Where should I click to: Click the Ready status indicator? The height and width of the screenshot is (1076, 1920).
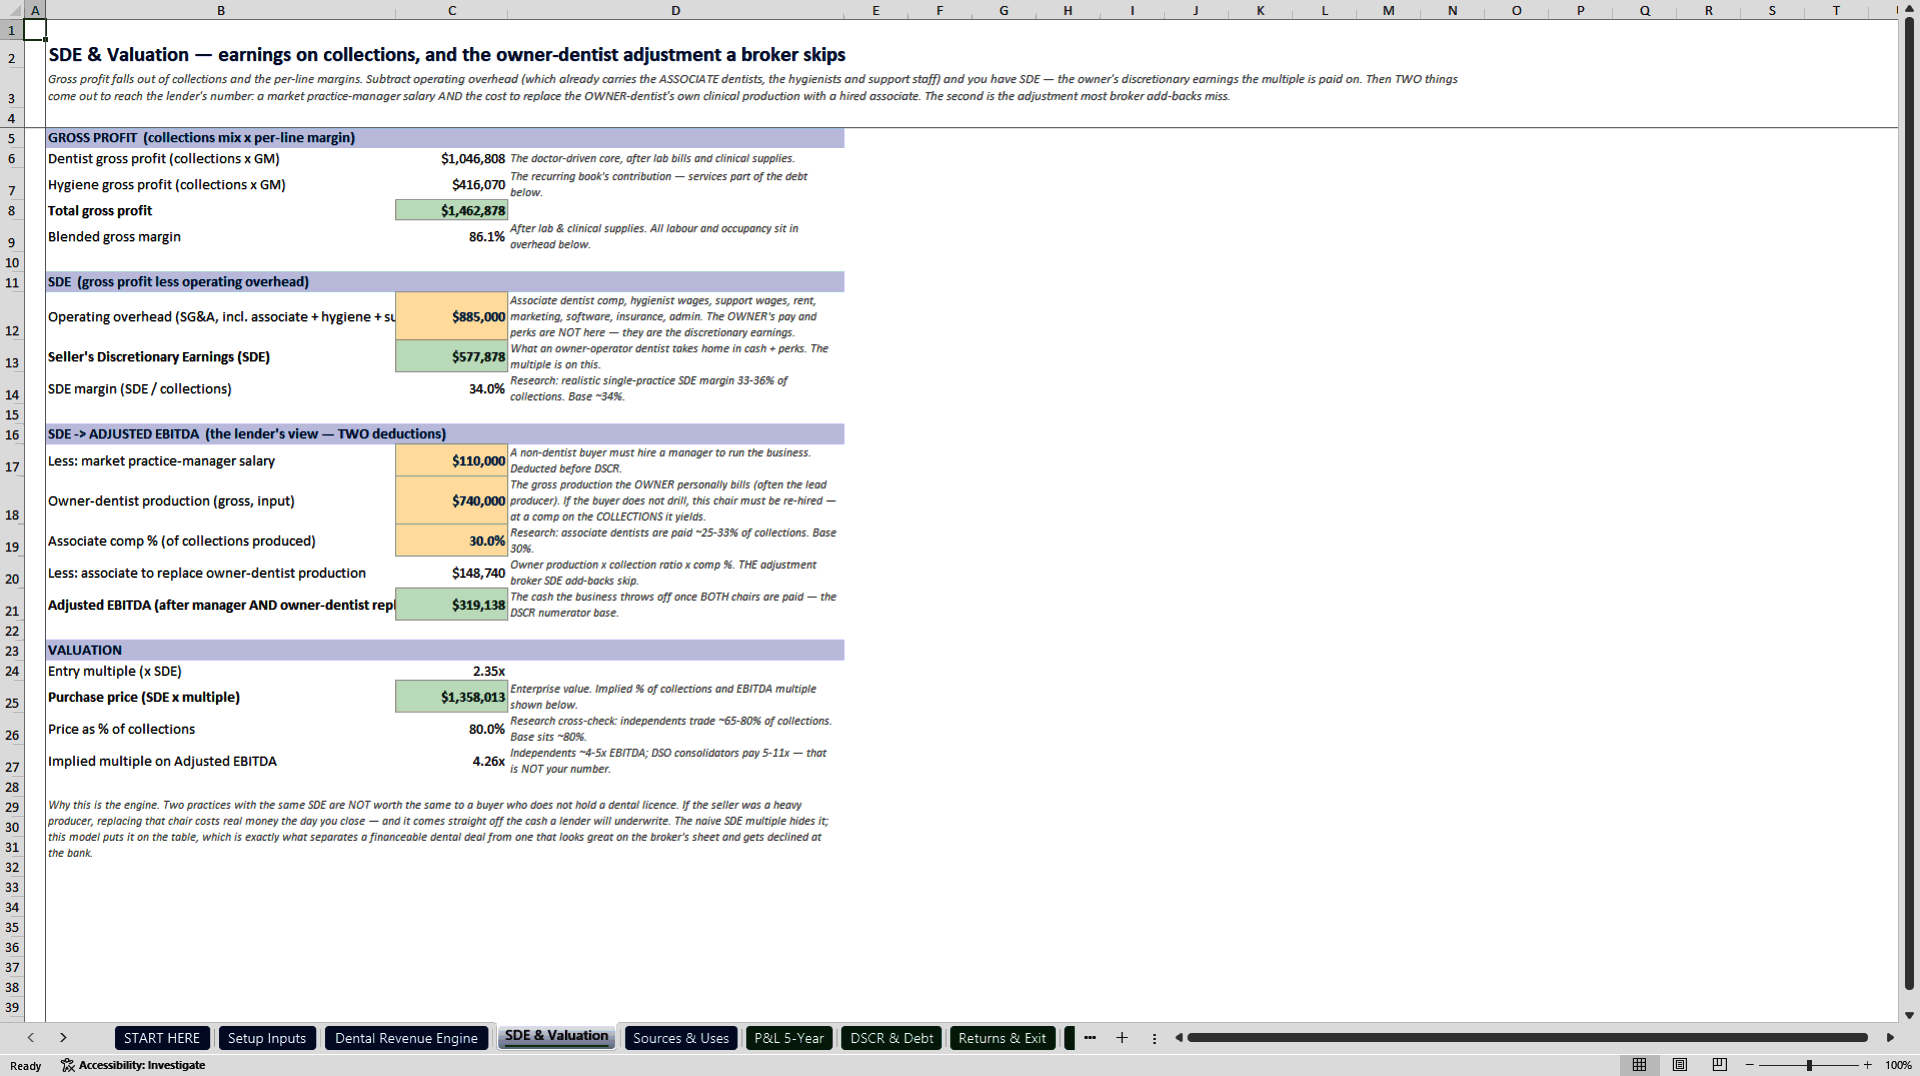(26, 1065)
